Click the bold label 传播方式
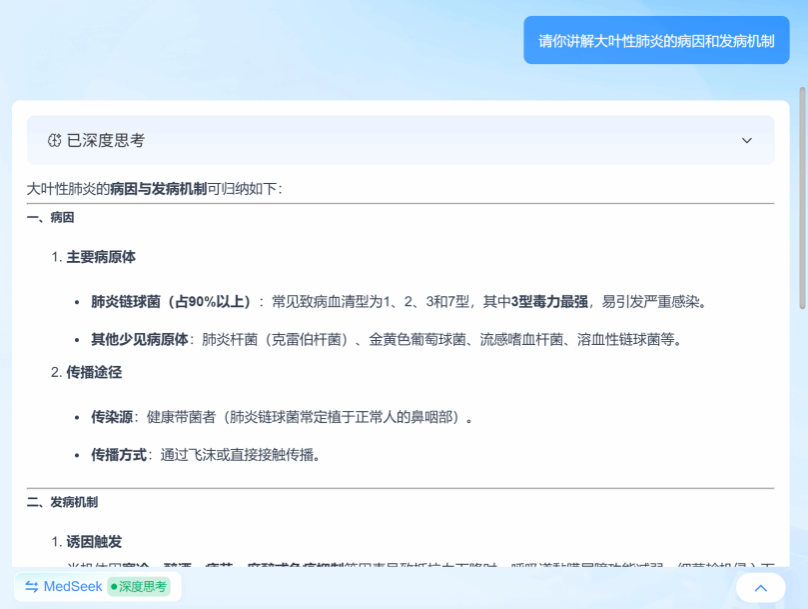 pos(119,454)
